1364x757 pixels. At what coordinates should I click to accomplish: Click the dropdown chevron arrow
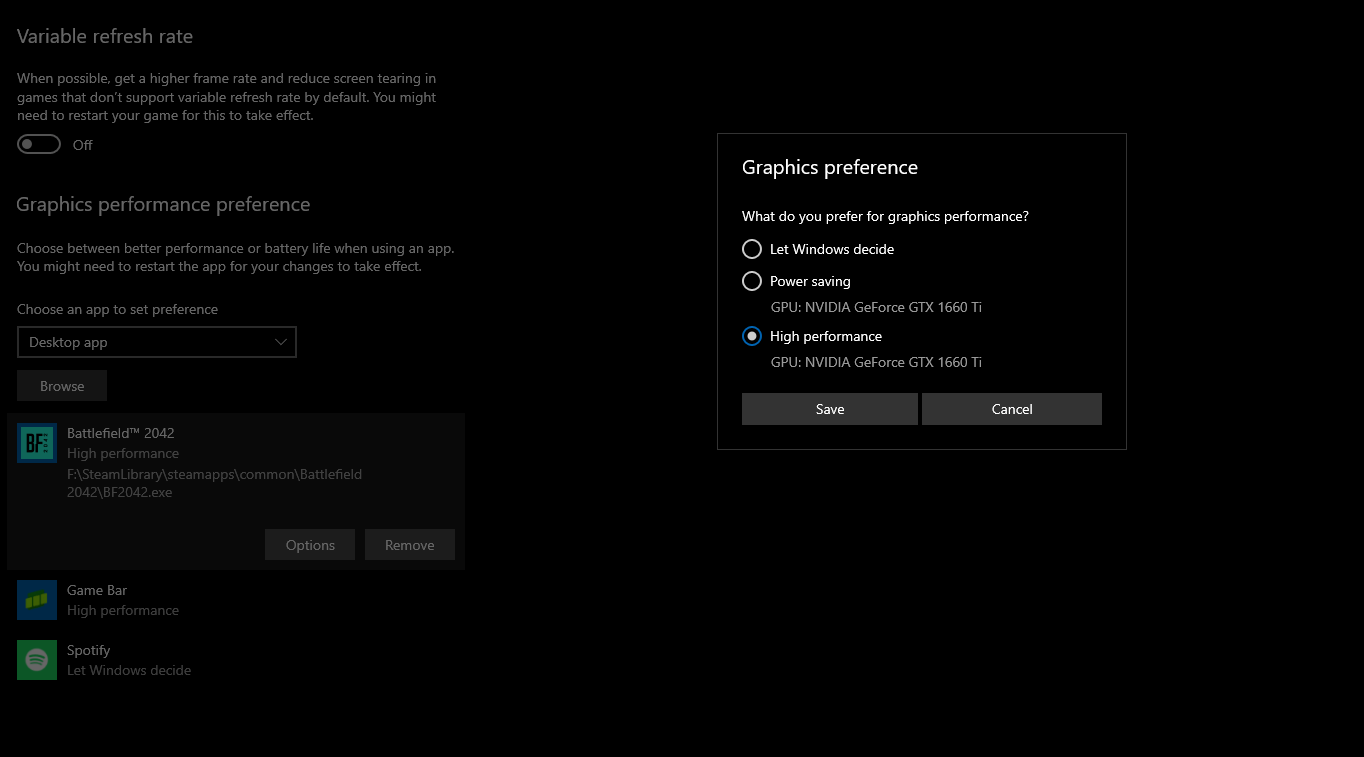tap(281, 342)
